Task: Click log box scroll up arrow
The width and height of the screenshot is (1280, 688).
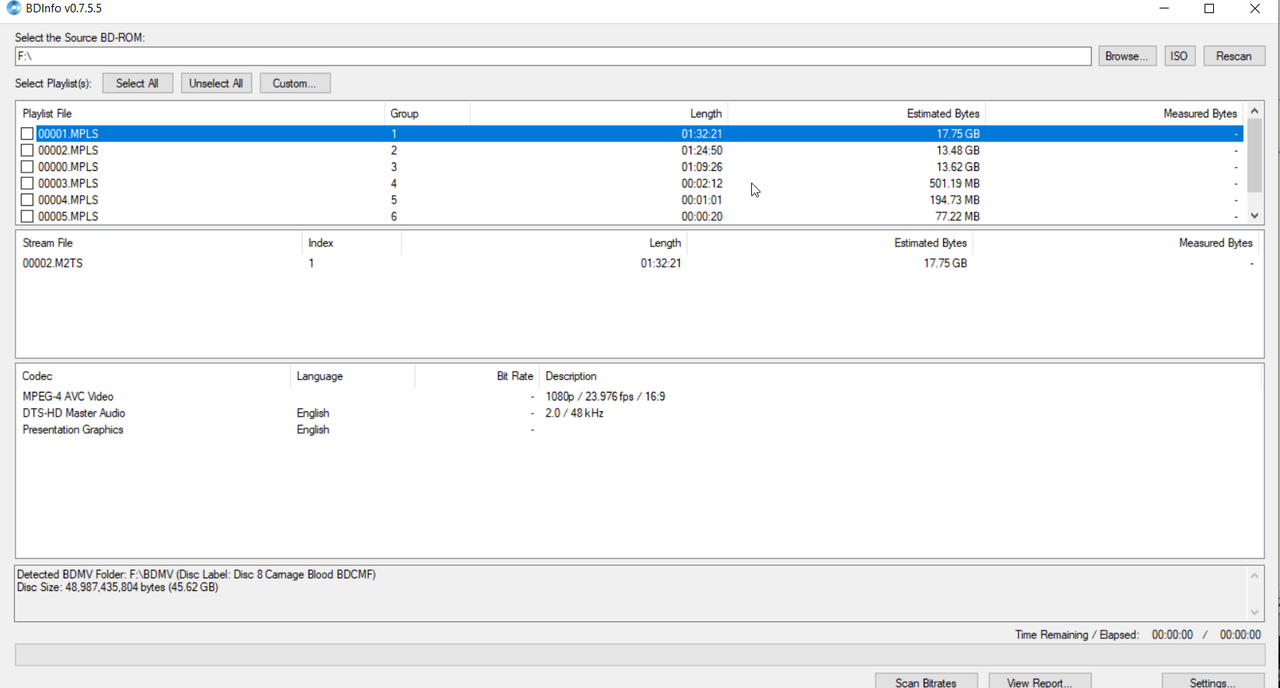Action: tap(1255, 575)
